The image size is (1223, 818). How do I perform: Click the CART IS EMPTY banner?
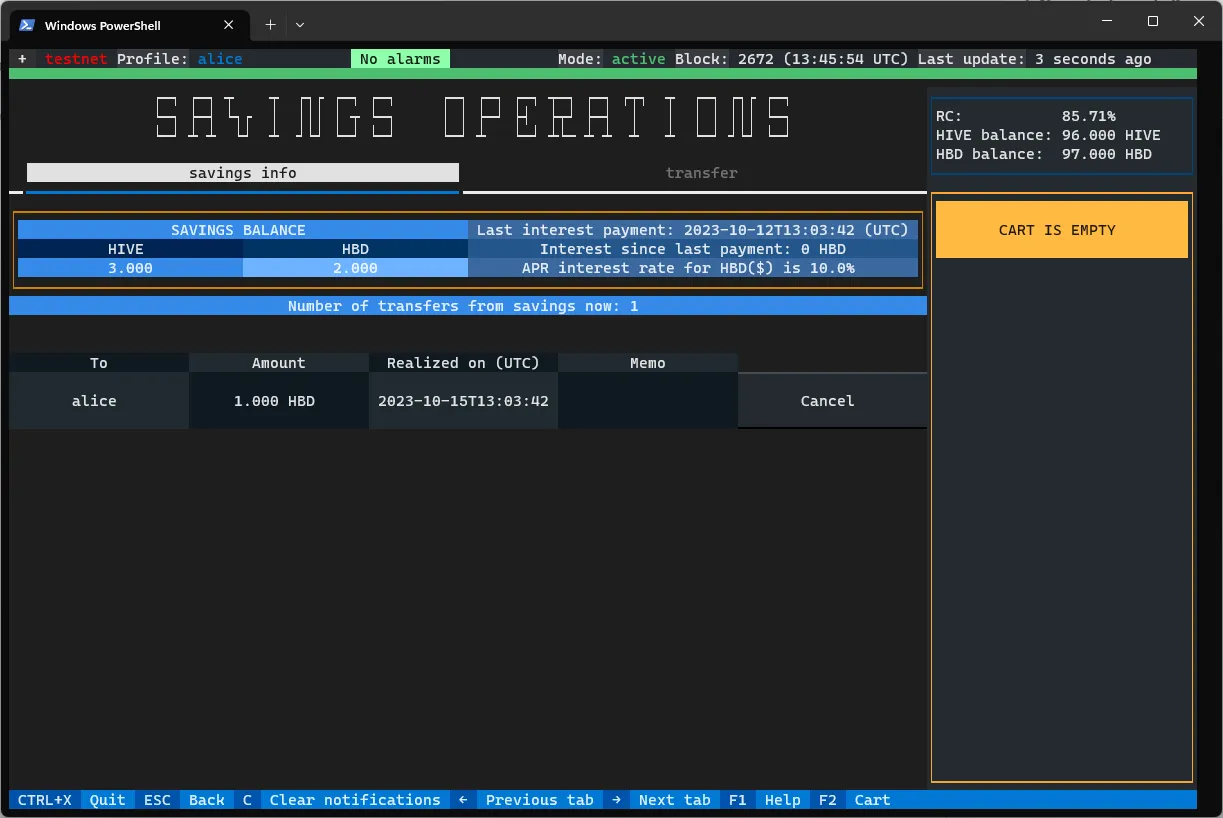point(1062,230)
